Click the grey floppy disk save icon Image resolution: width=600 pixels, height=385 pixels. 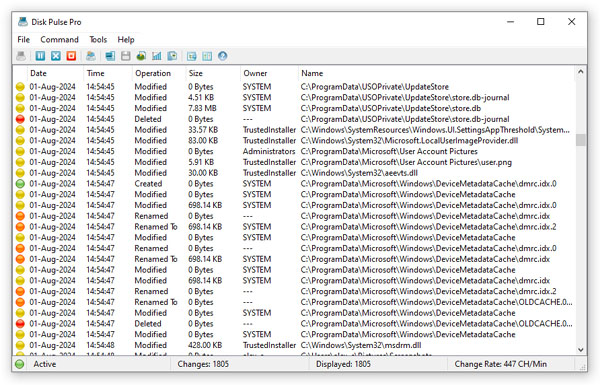pos(126,56)
